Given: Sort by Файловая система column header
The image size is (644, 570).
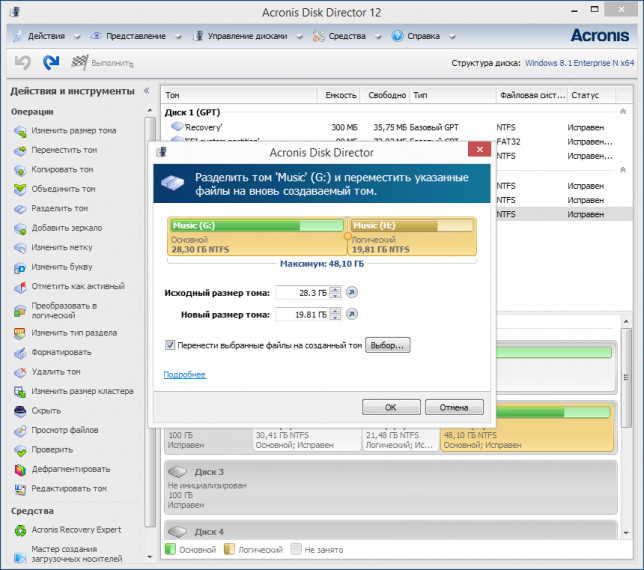Looking at the screenshot, I should (x=532, y=95).
